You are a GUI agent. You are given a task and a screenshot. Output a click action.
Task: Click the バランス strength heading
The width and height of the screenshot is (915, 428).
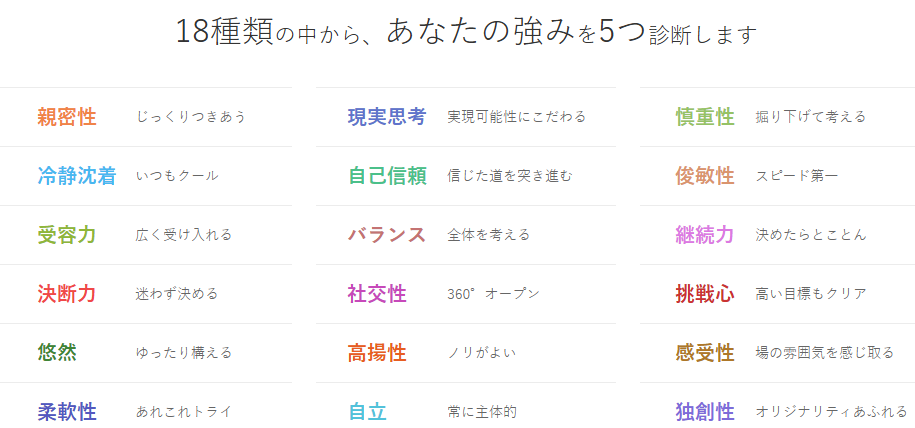pyautogui.click(x=387, y=235)
